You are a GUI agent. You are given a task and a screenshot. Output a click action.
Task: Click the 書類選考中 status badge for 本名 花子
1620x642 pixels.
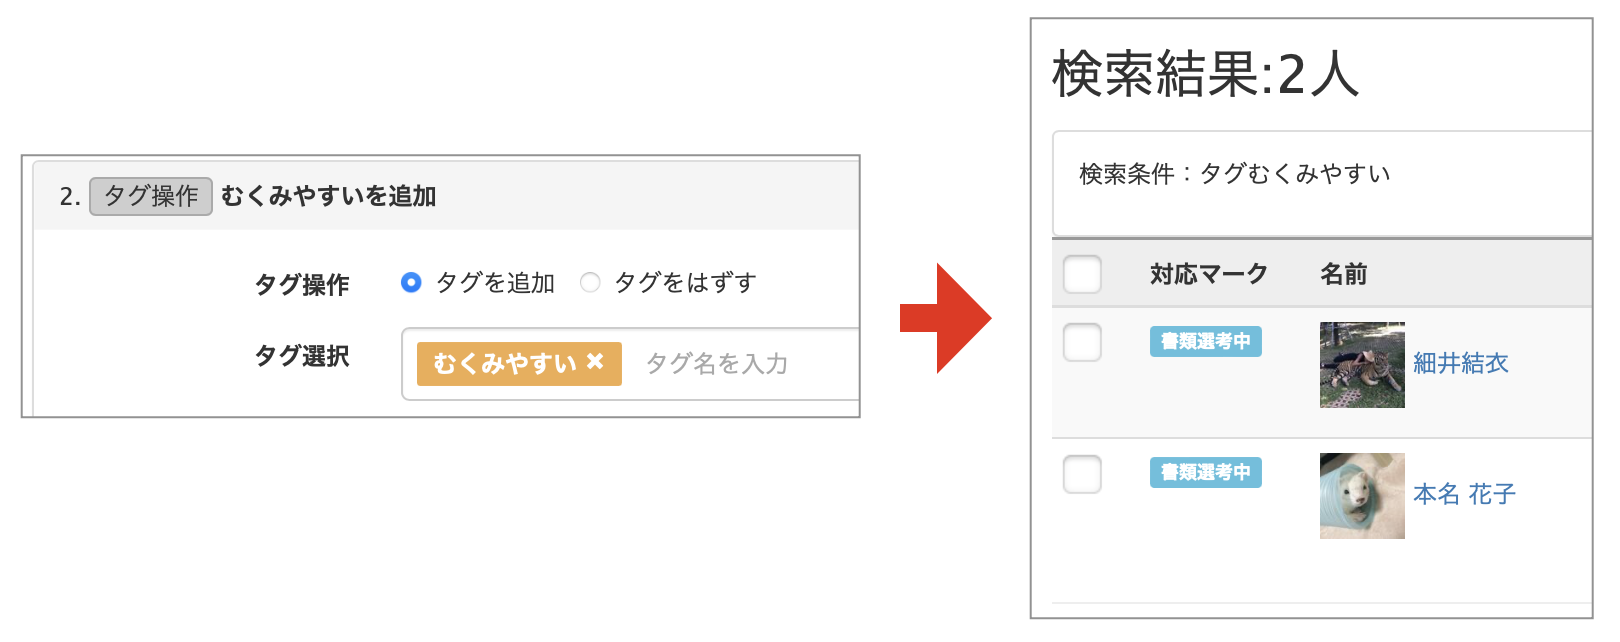(1205, 472)
